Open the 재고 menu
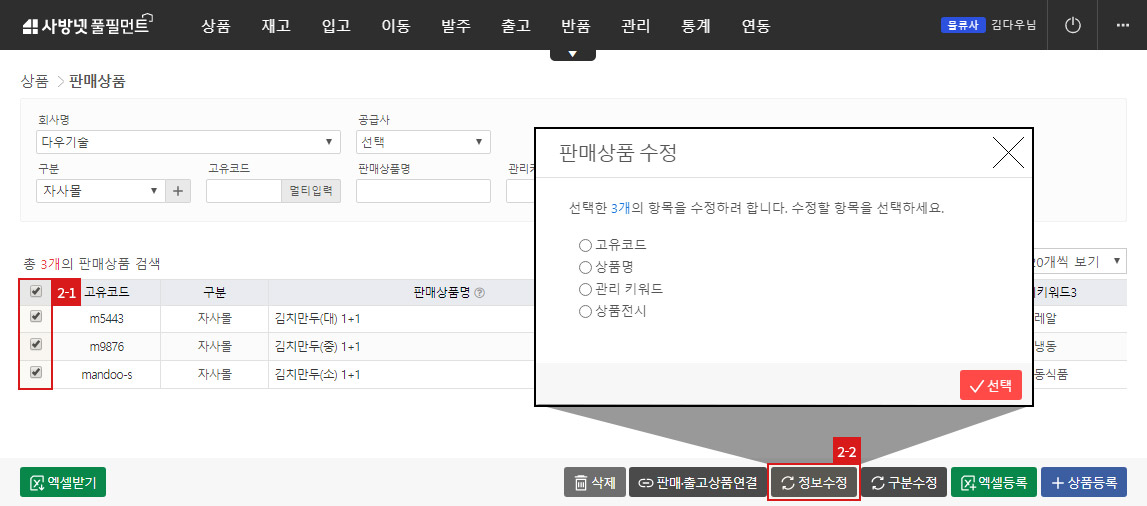The image size is (1147, 506). (x=276, y=26)
